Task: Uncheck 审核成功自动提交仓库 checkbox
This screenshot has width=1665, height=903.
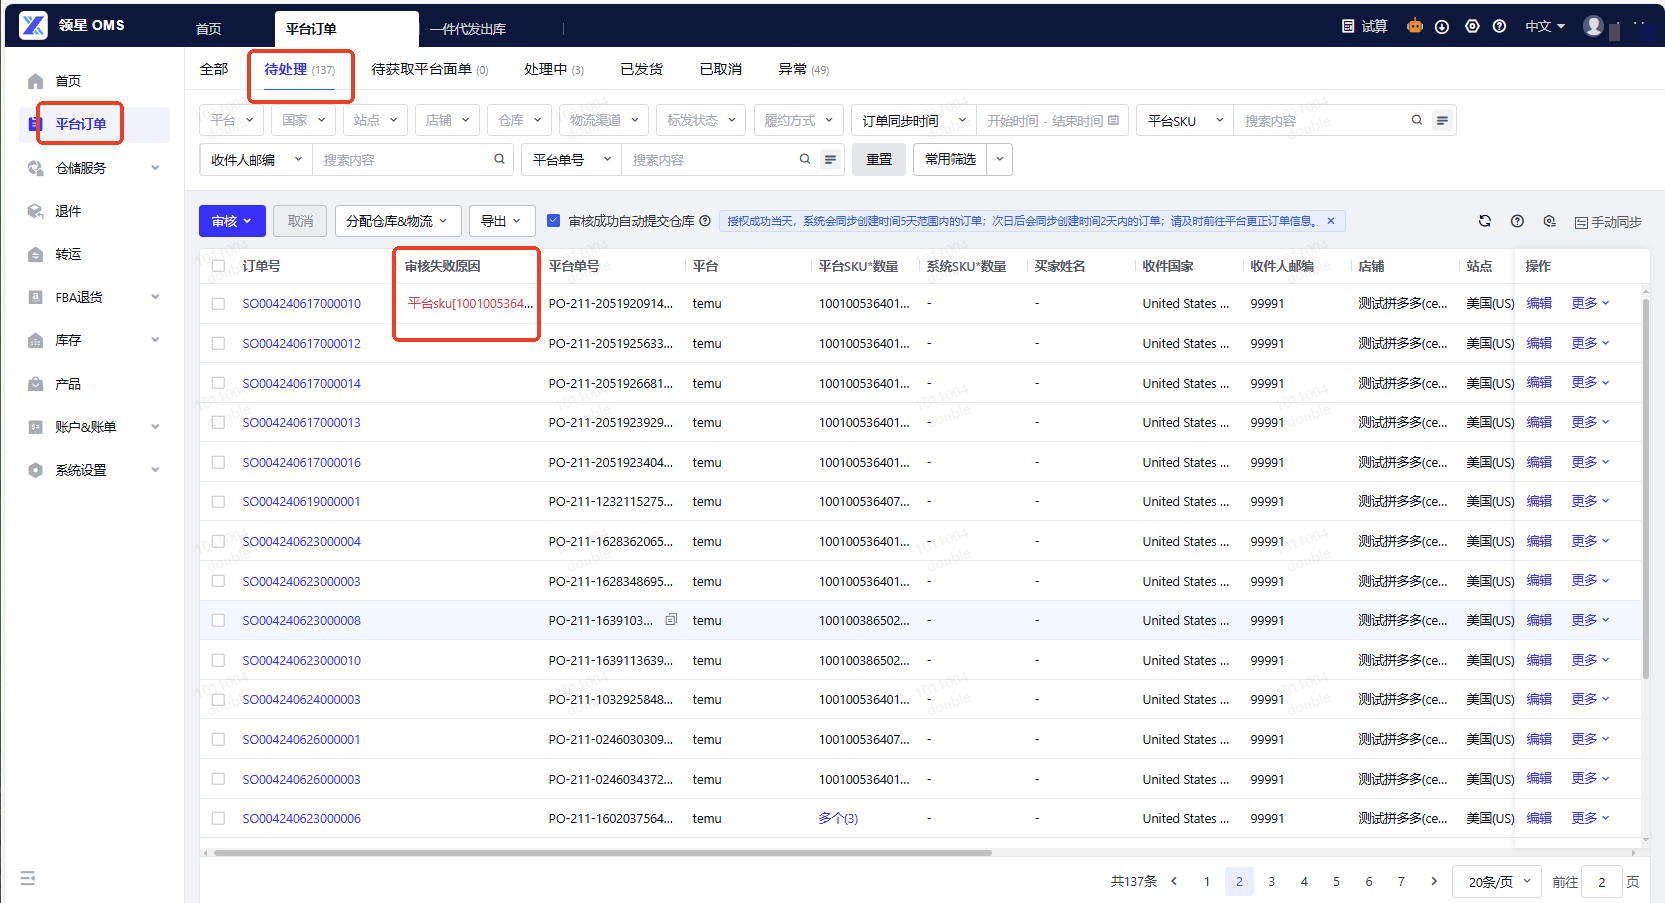Action: click(x=553, y=221)
